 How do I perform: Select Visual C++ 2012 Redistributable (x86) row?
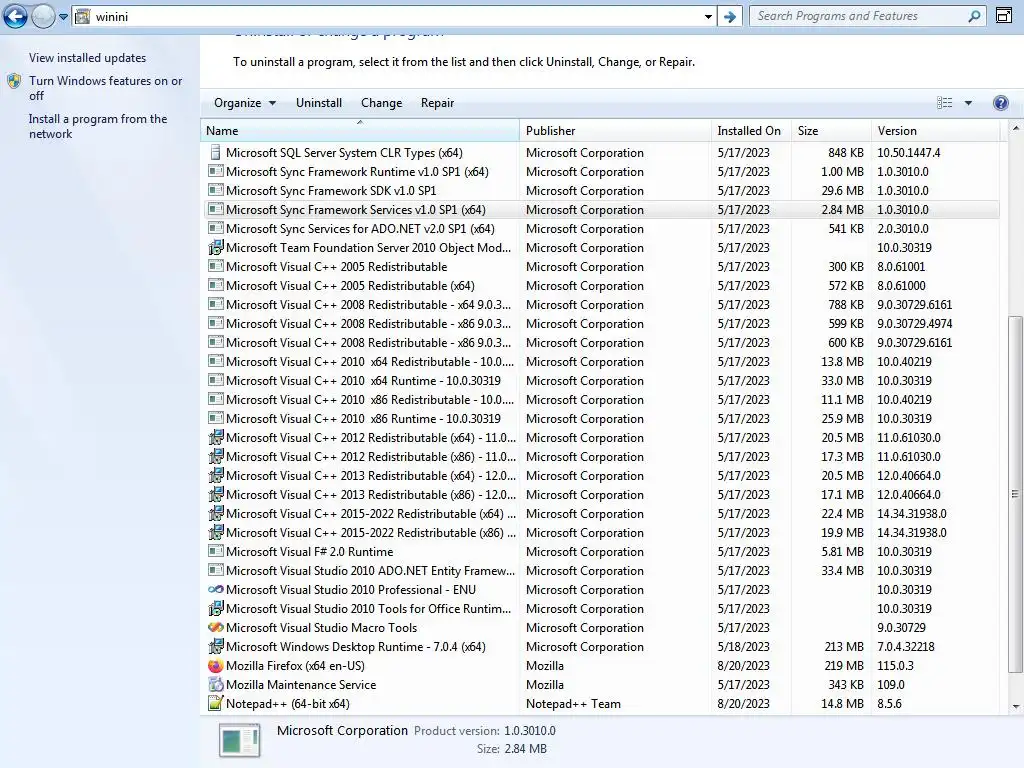point(600,456)
